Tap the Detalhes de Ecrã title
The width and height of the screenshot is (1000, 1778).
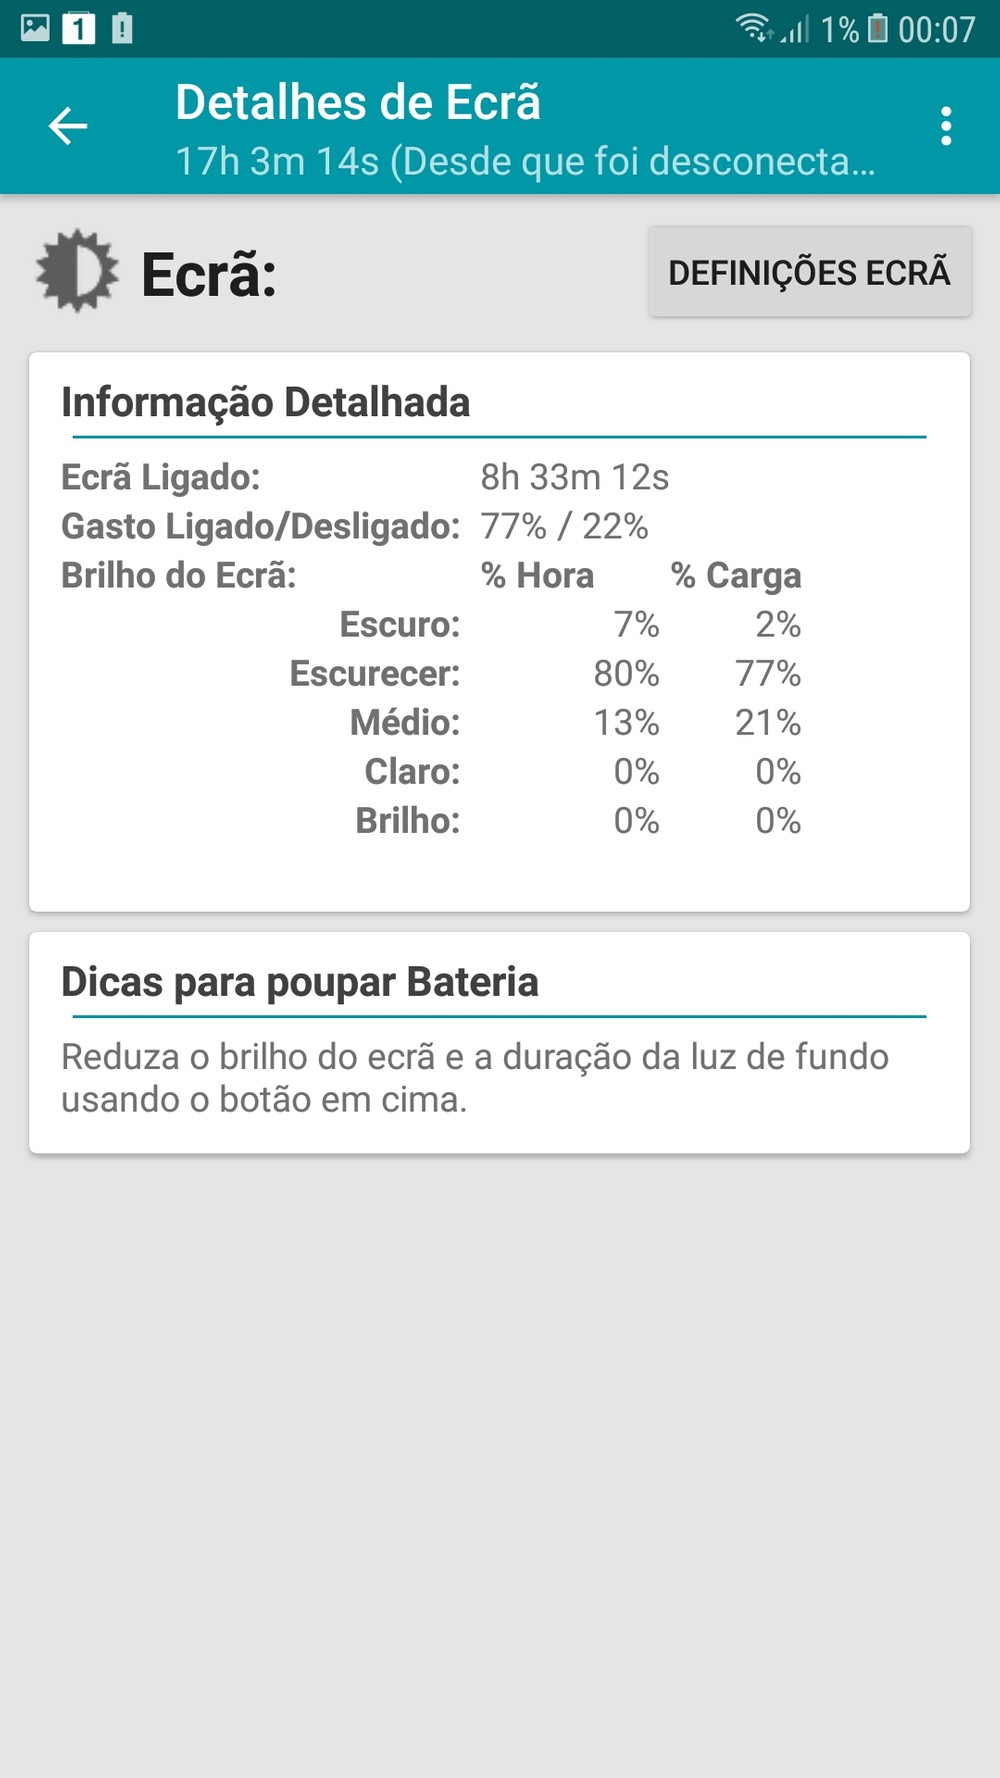(358, 103)
